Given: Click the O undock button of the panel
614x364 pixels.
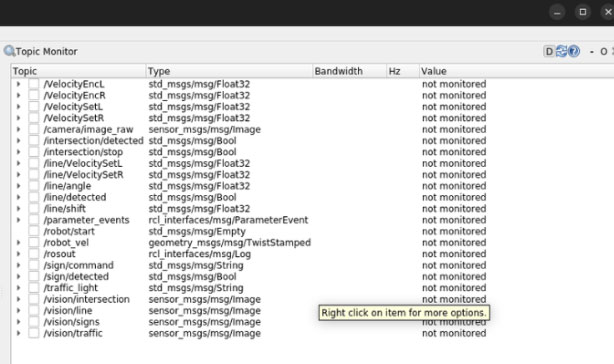Looking at the screenshot, I should tap(603, 51).
